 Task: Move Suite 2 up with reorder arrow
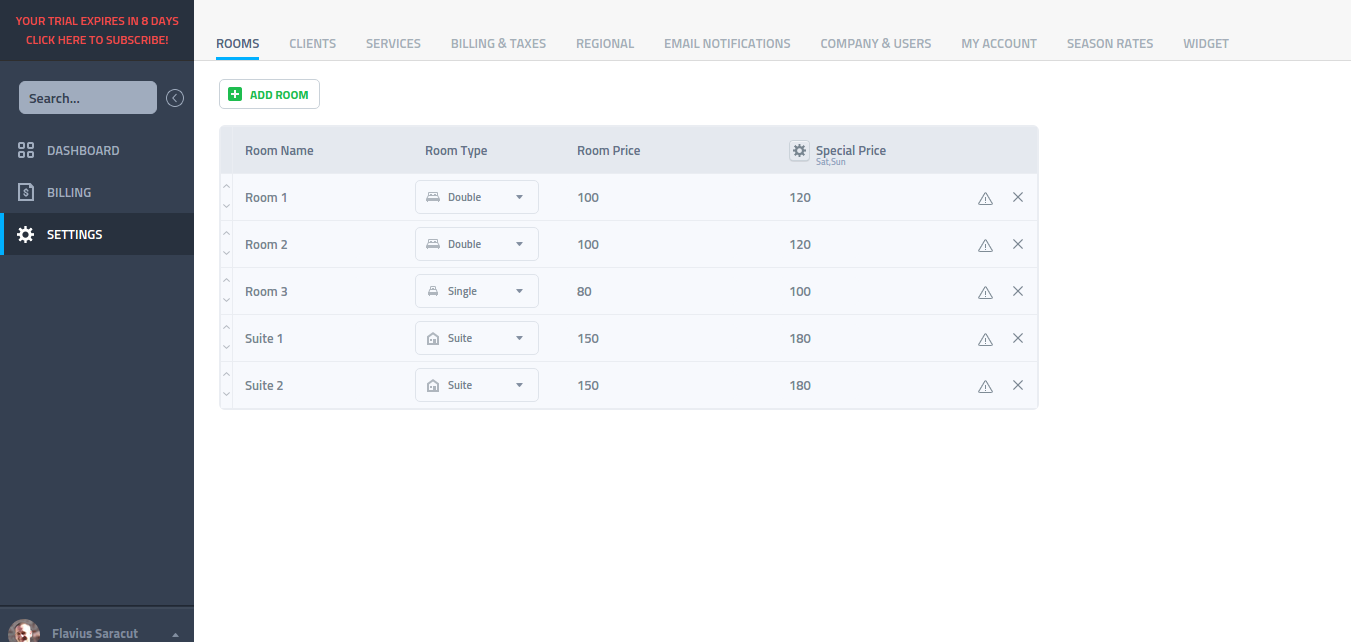coord(226,375)
